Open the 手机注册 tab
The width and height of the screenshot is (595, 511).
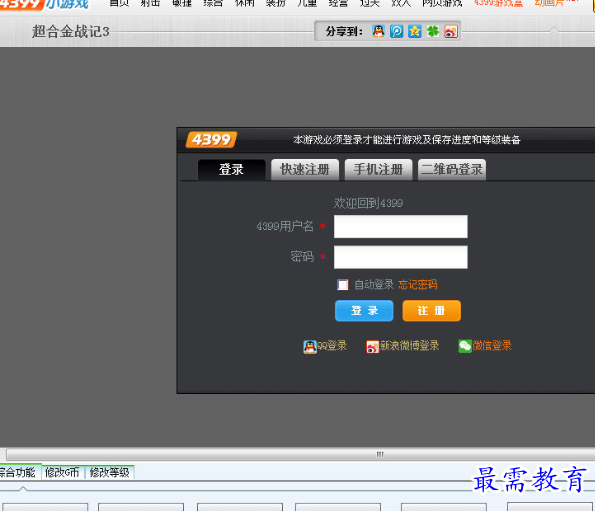pos(378,170)
